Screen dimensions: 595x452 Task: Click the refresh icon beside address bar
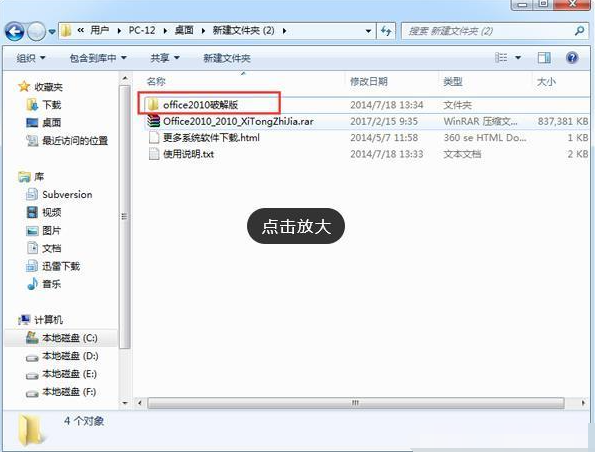pos(386,31)
